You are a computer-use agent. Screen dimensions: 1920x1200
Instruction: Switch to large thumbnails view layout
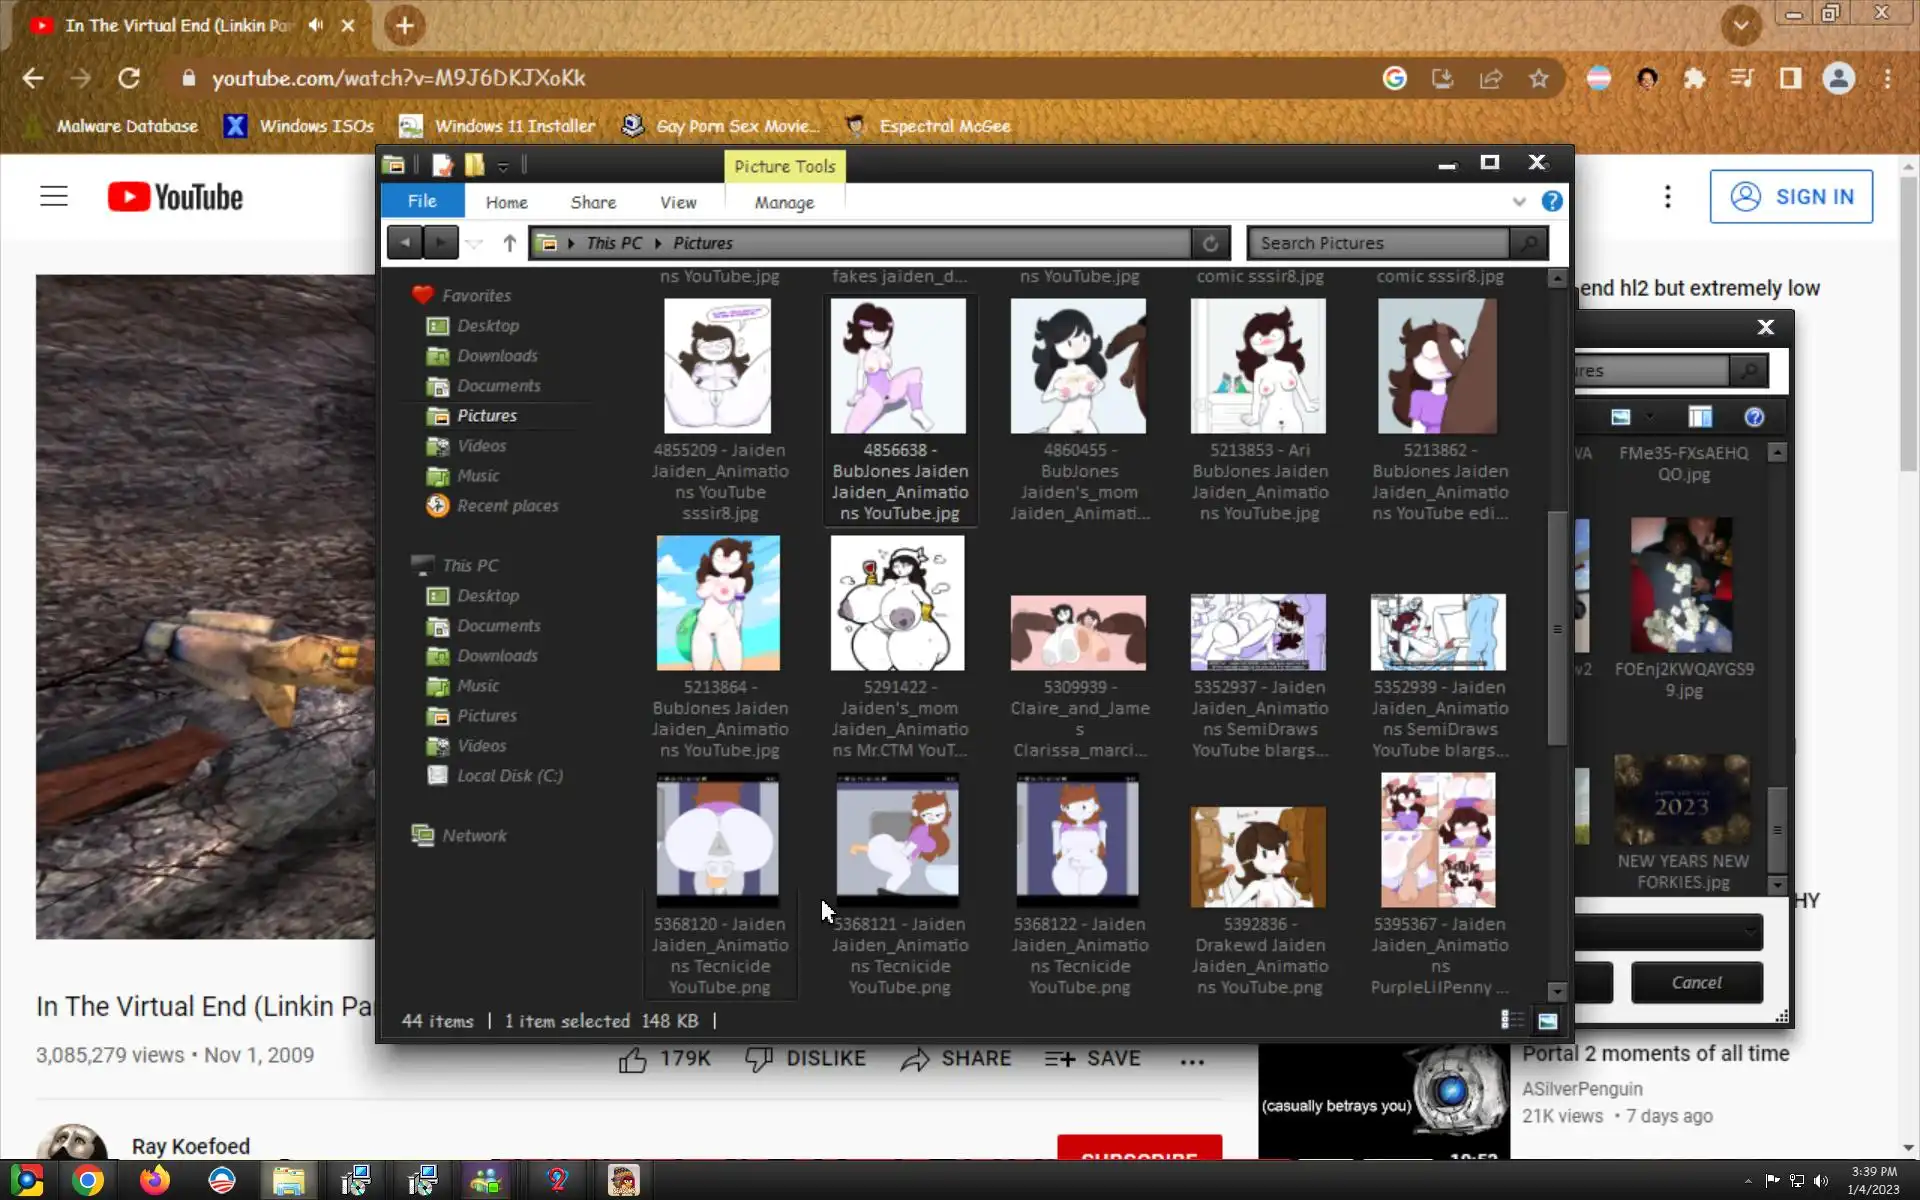(1547, 1020)
